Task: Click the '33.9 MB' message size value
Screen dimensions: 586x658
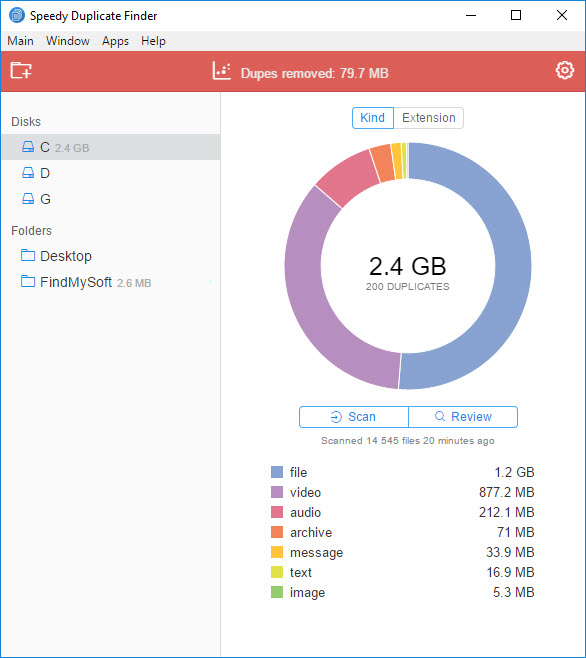Action: pyautogui.click(x=510, y=552)
